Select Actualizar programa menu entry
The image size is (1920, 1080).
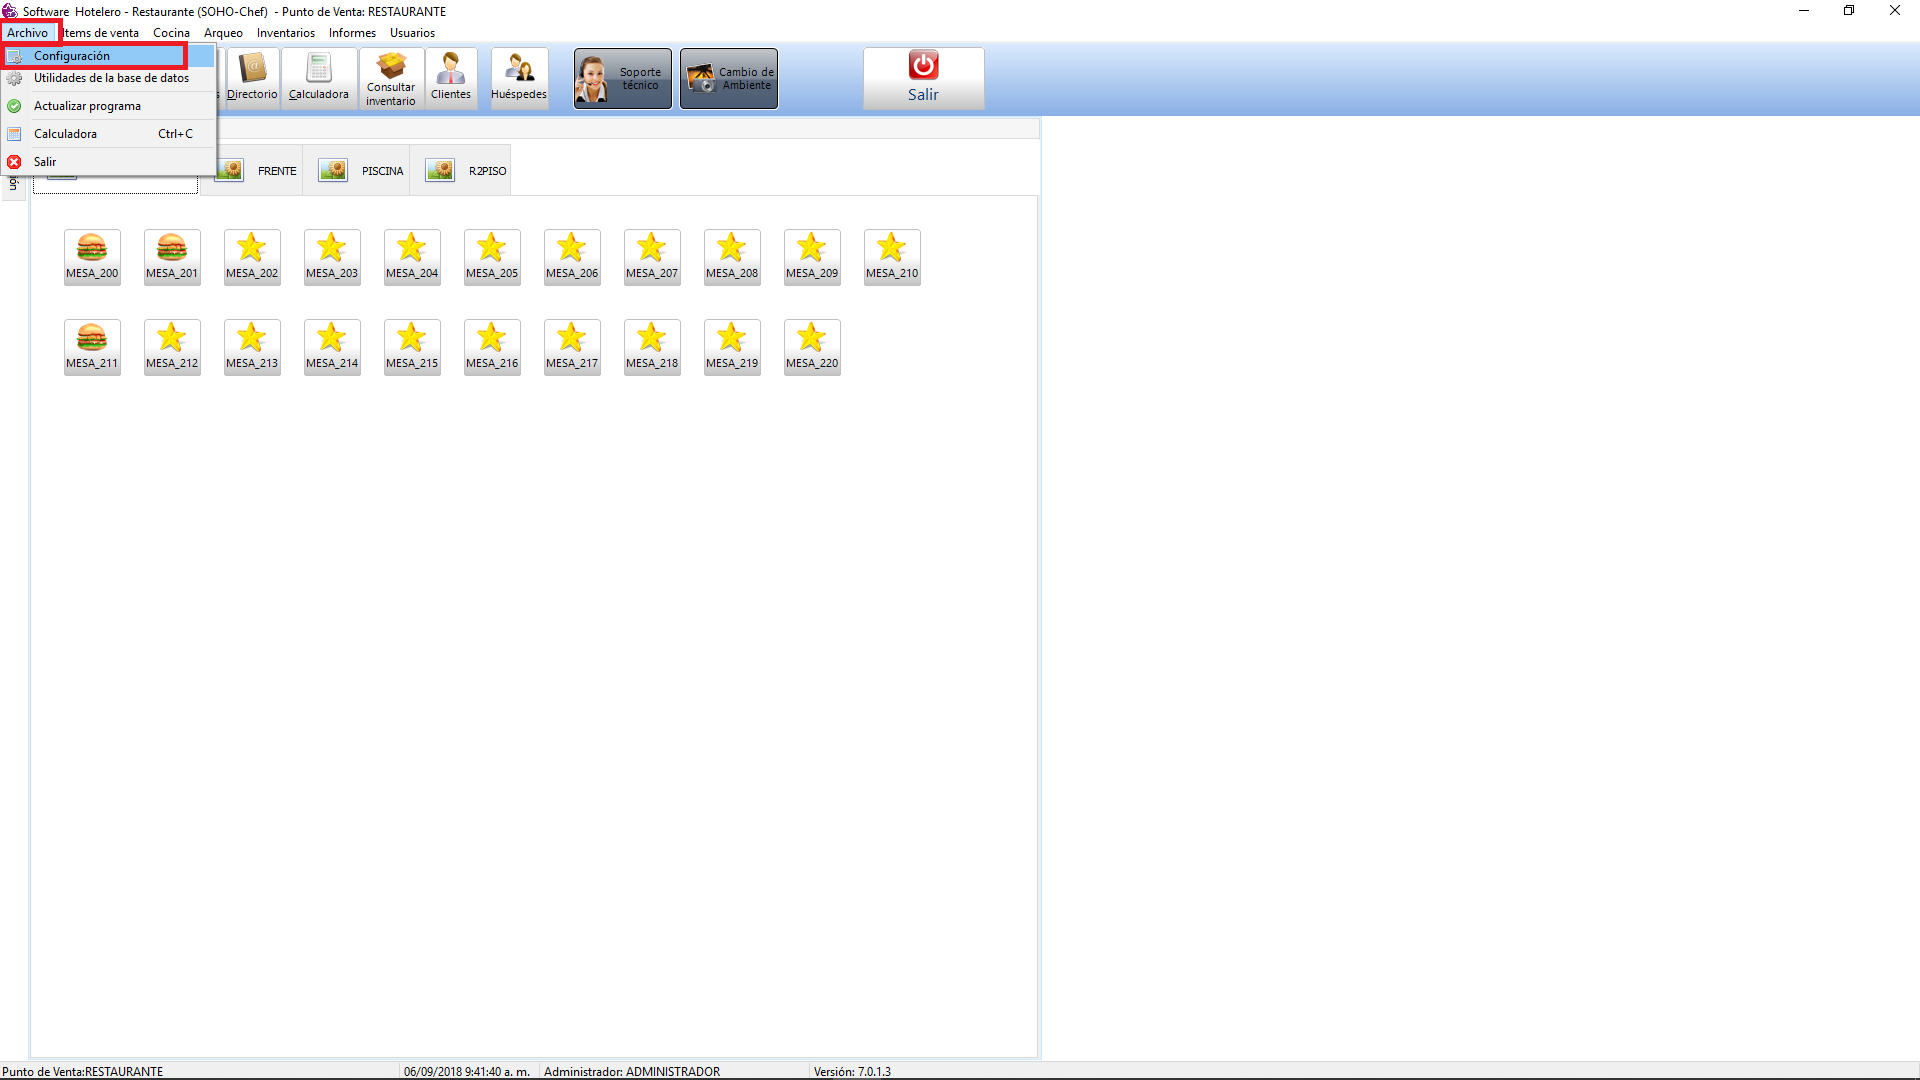(87, 106)
